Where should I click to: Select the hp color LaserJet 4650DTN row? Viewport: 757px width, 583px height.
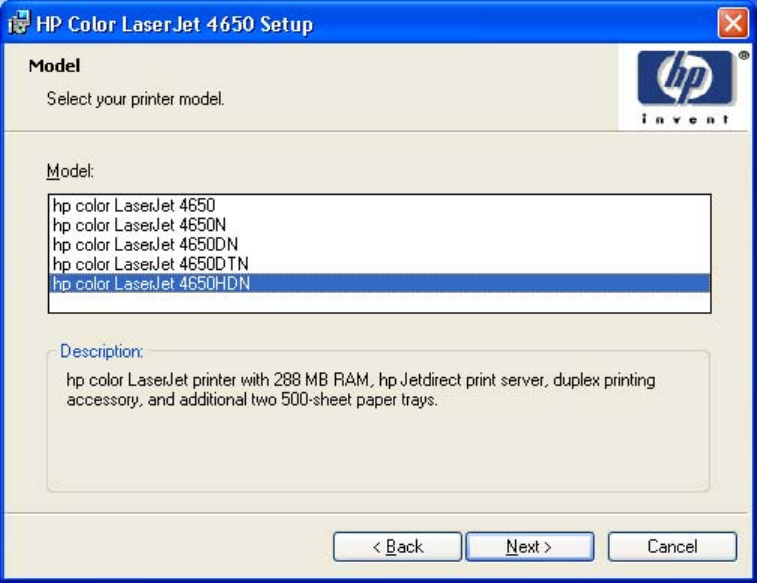[379, 264]
